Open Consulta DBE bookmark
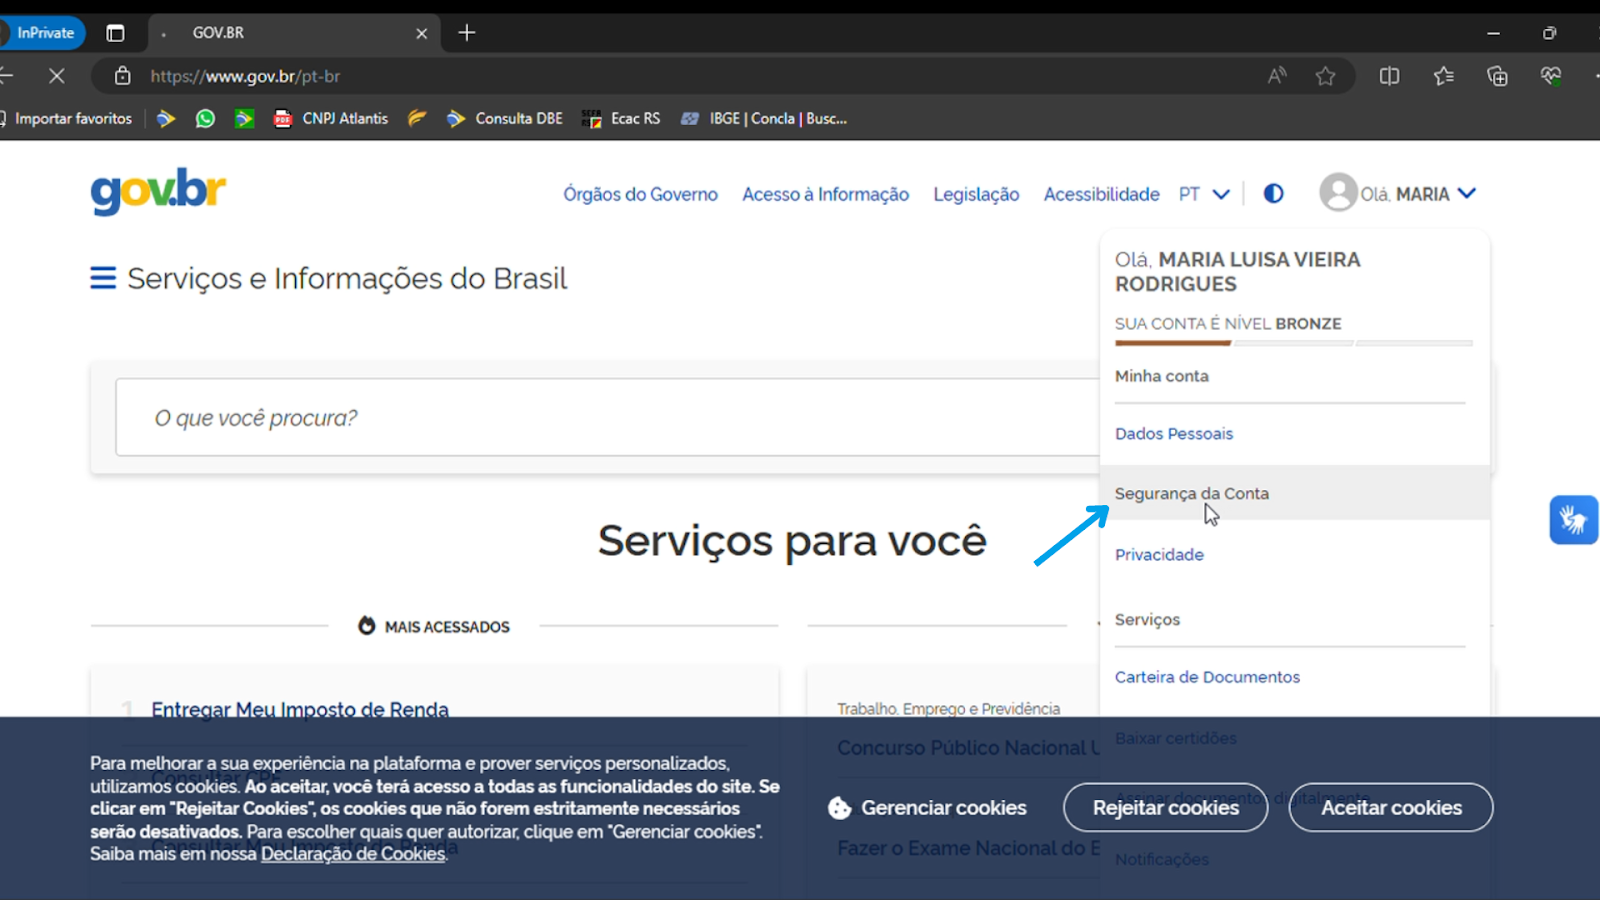This screenshot has width=1600, height=900. [505, 118]
